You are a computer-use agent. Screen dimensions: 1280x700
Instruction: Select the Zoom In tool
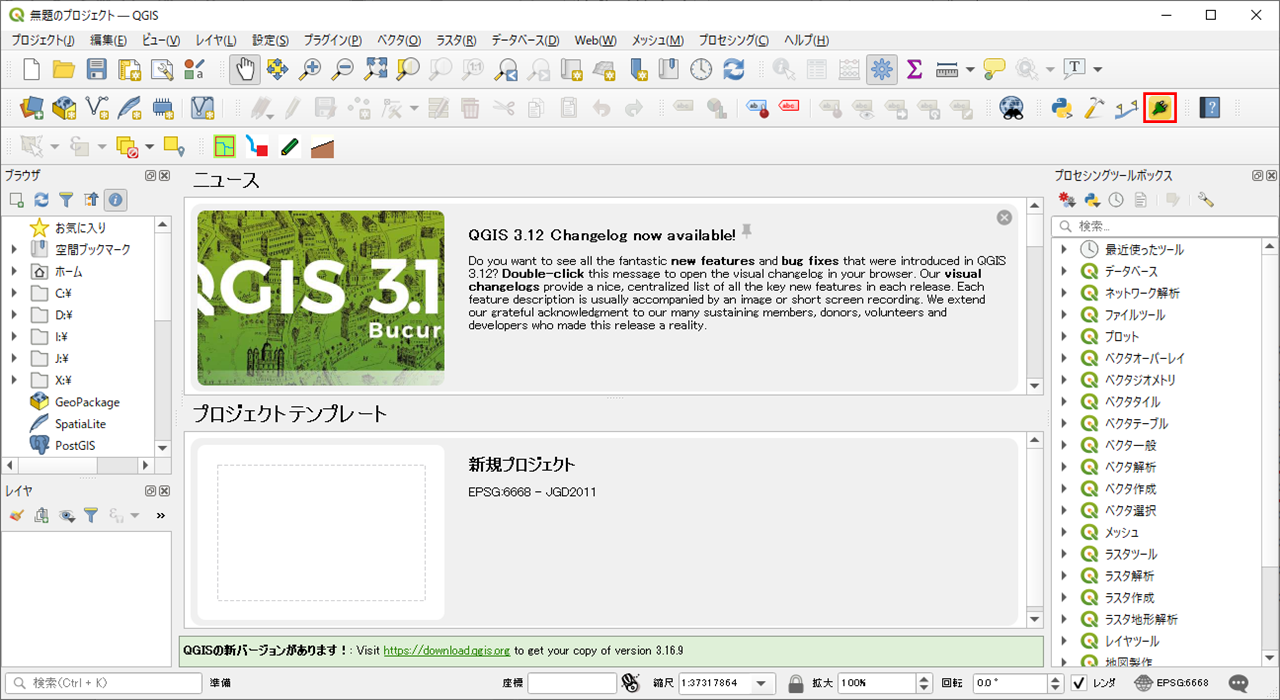click(x=310, y=69)
